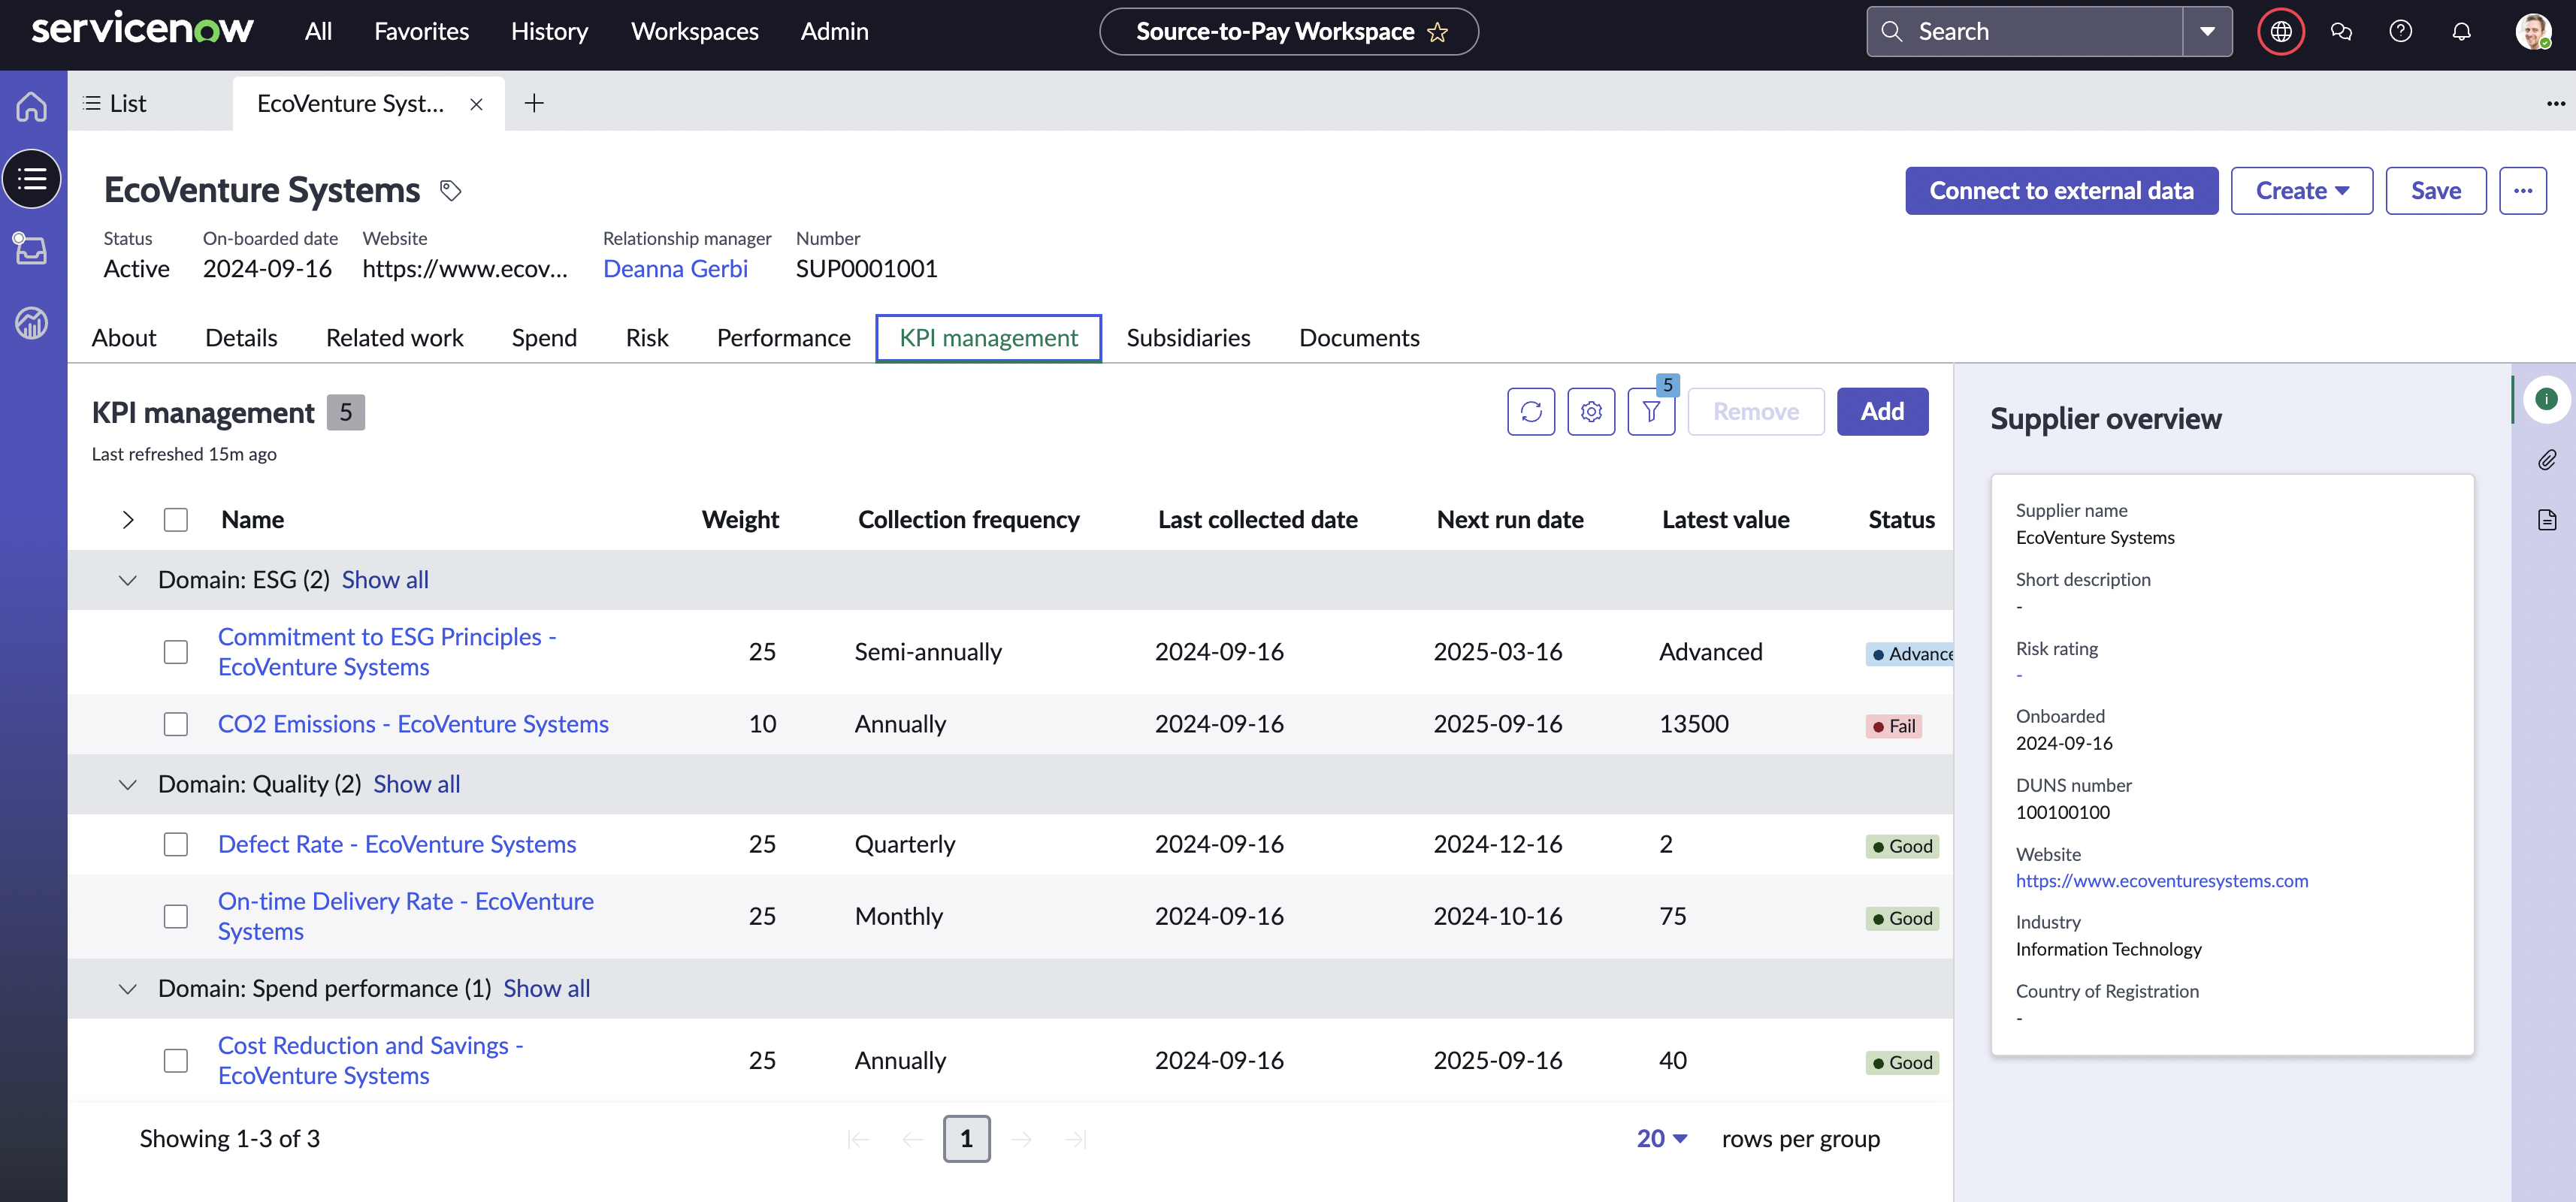Open the Workspaces menu
Image resolution: width=2576 pixels, height=1202 pixels.
tap(694, 31)
